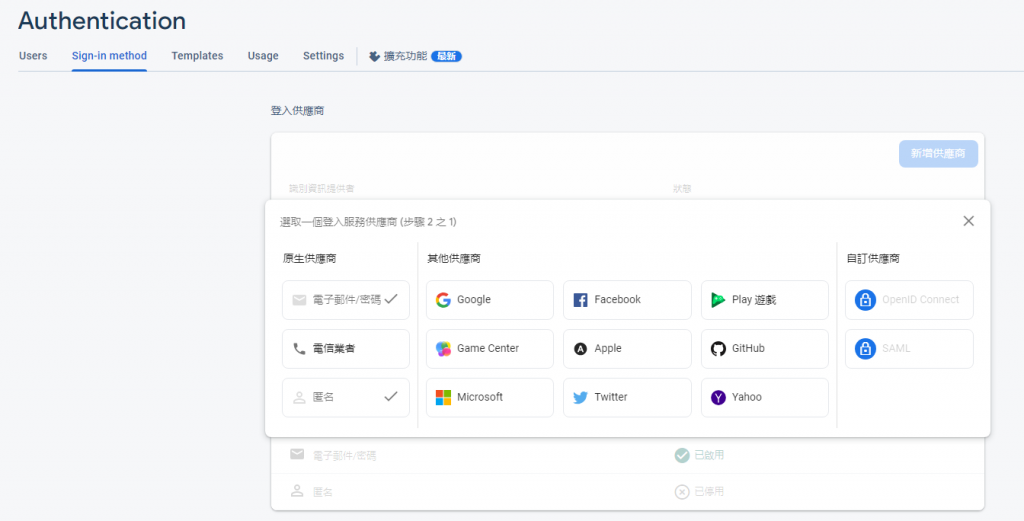
Task: Click envelope icon in bottom table row
Action: coord(297,454)
